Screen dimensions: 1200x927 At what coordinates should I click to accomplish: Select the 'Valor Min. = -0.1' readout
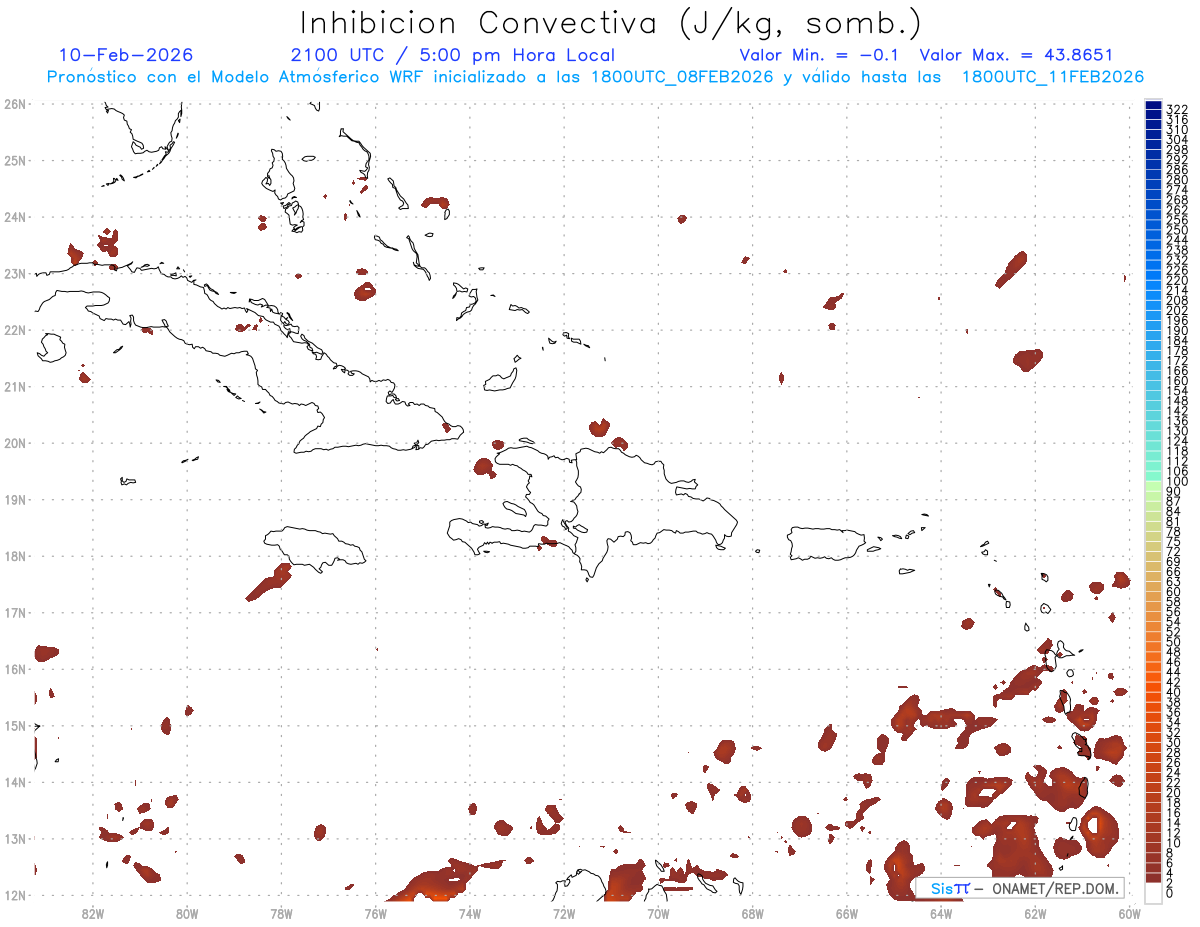[x=821, y=55]
